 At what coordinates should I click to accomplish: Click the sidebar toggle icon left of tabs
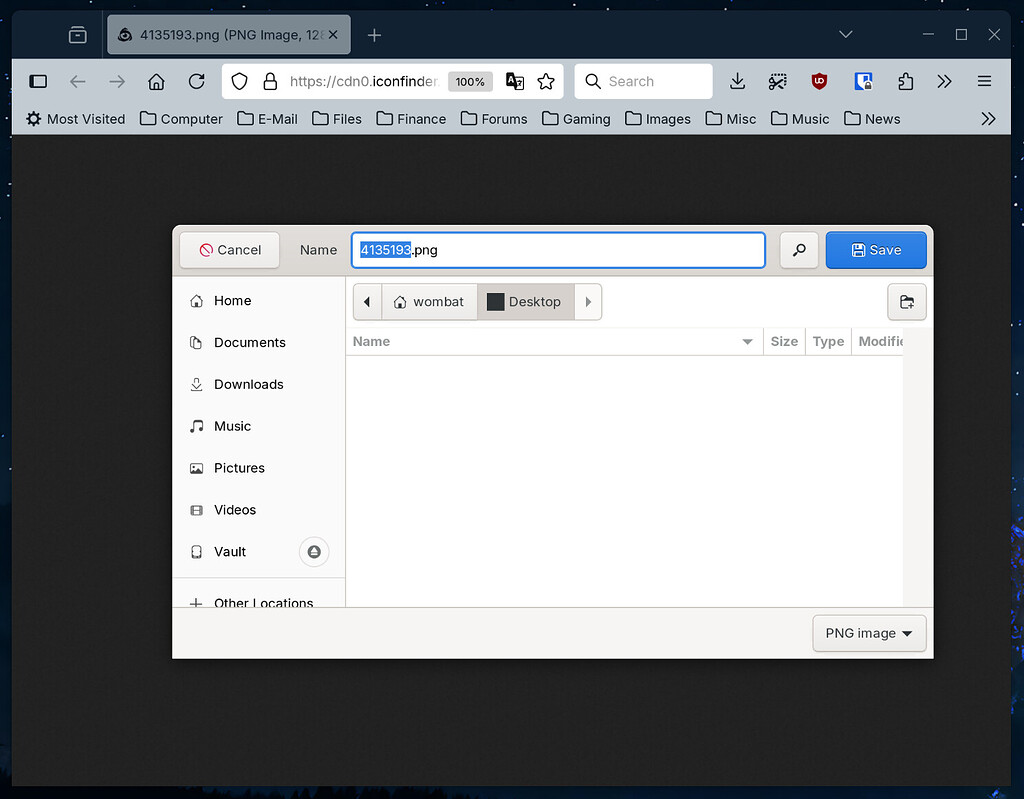[x=77, y=33]
